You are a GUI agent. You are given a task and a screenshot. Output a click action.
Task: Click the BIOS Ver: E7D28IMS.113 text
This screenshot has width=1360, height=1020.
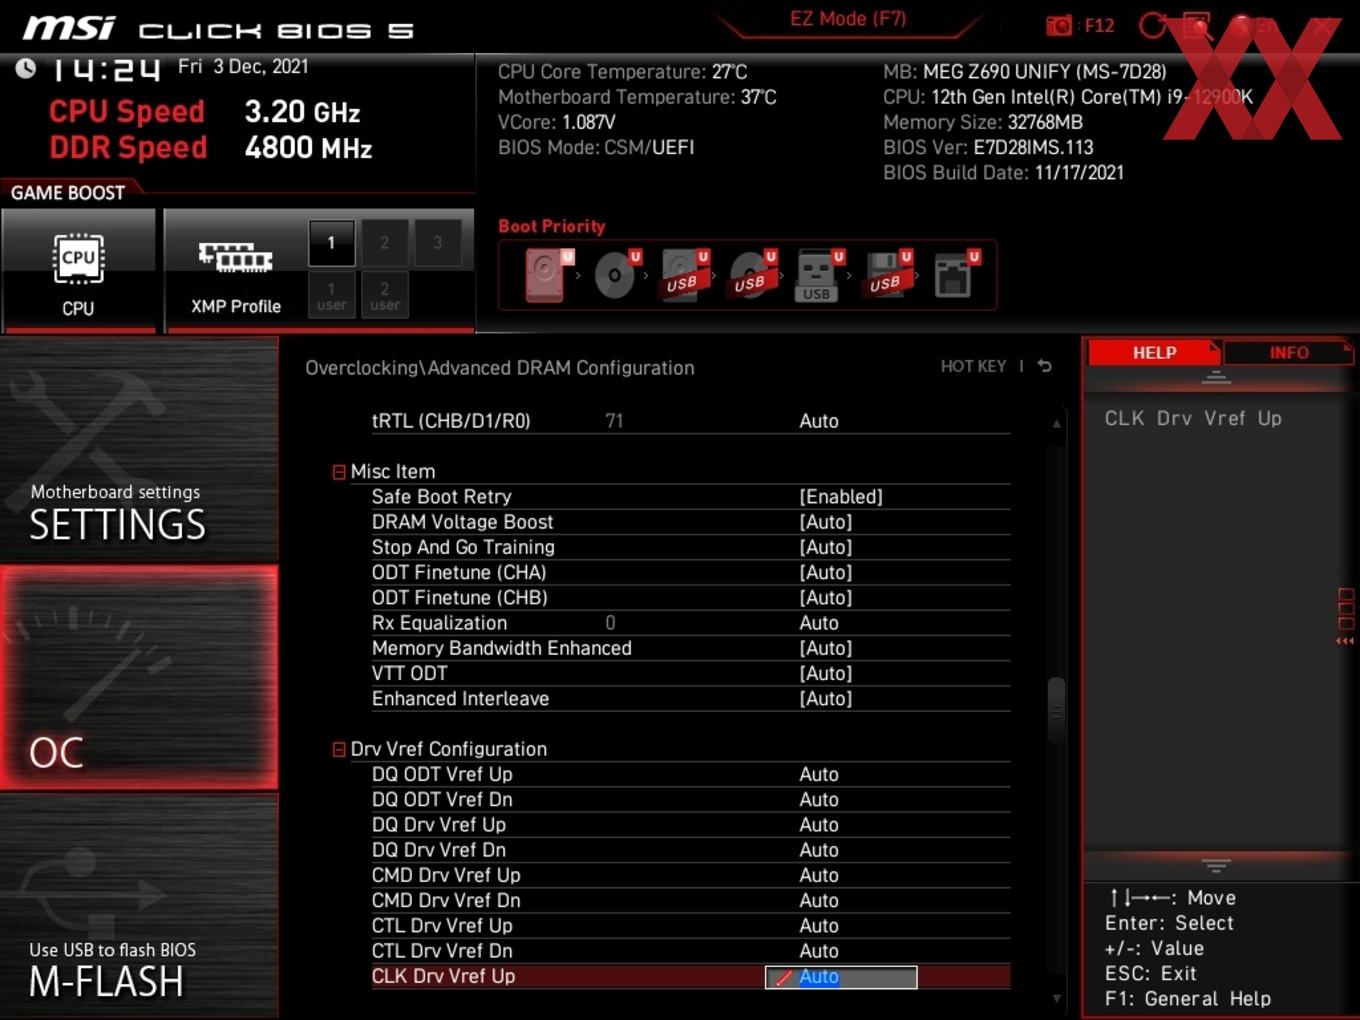988,147
